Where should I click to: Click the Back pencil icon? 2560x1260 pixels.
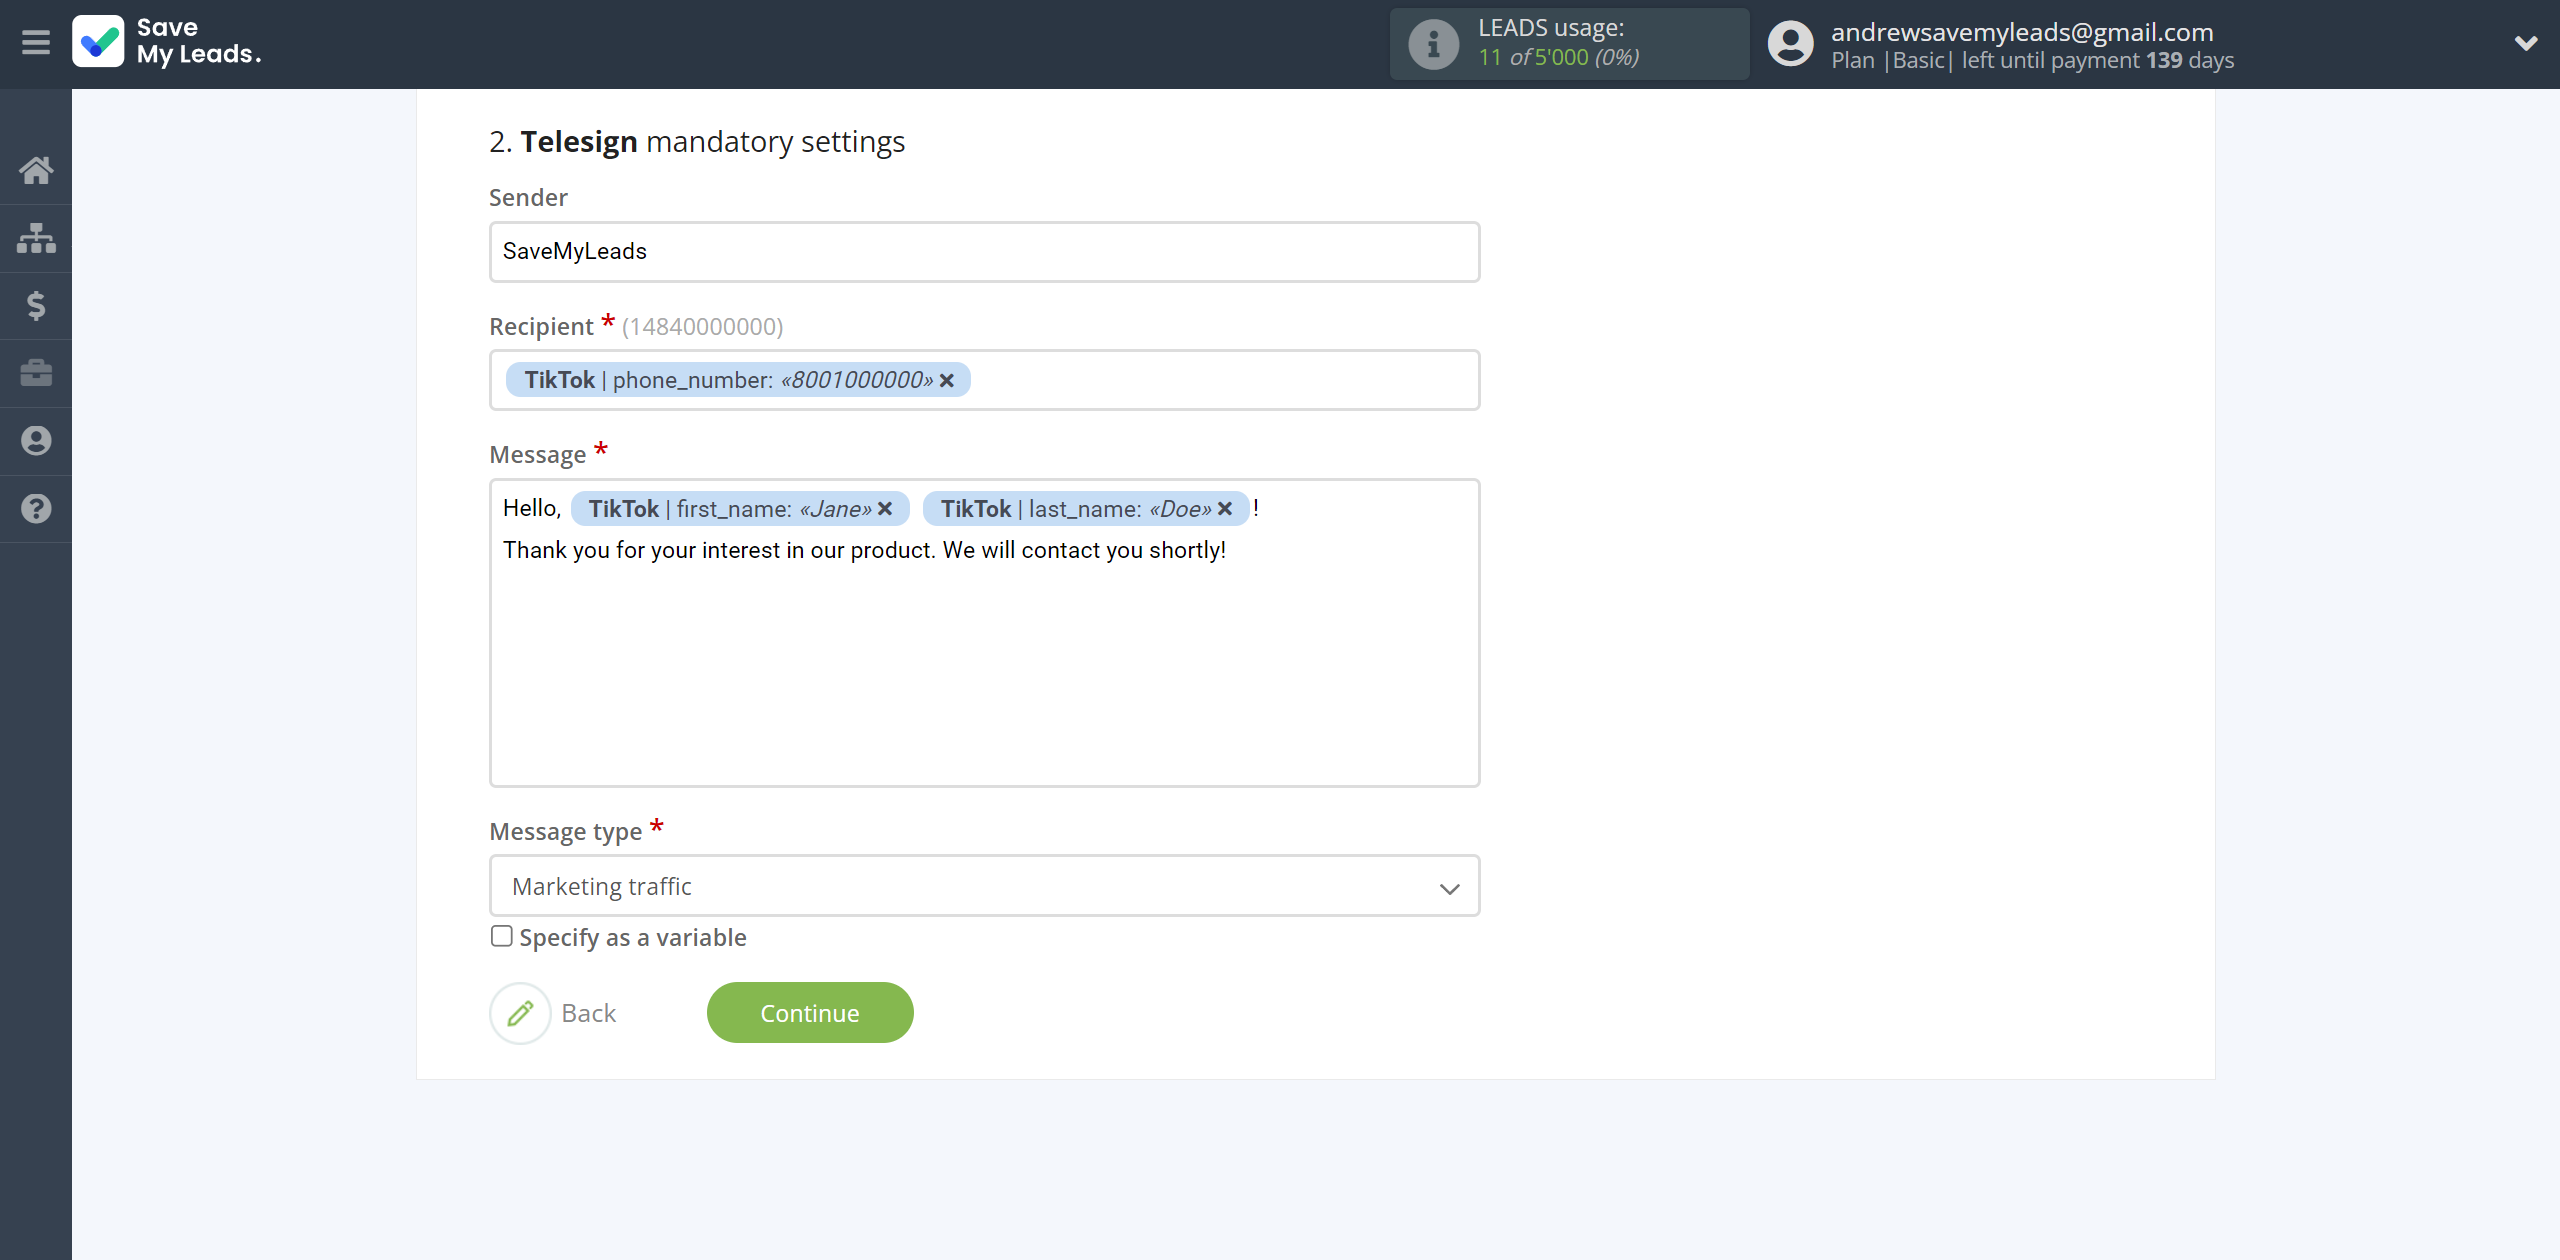coord(520,1013)
